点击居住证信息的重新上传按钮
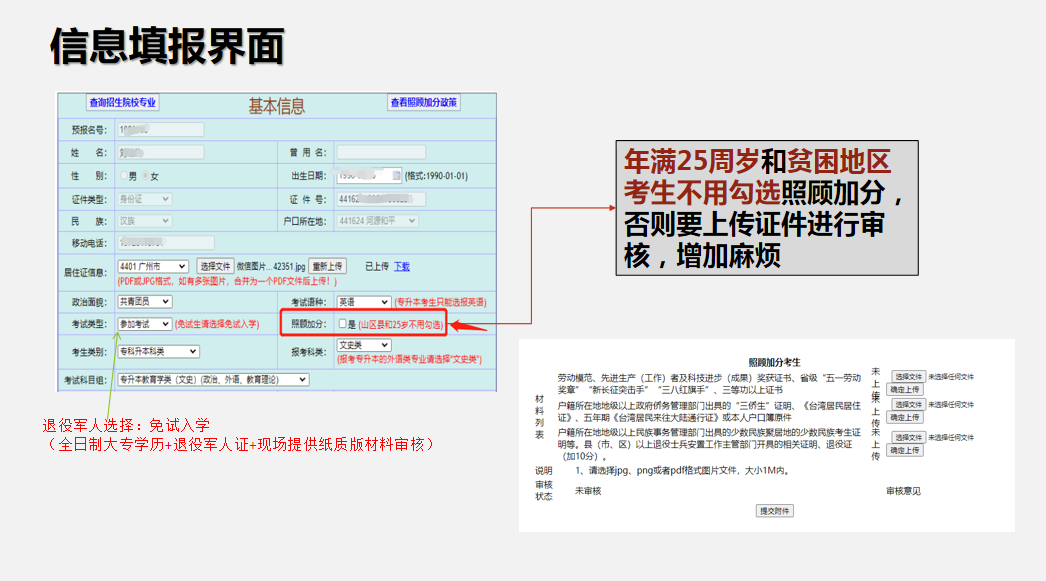Viewport: 1046px width, 581px height. (x=327, y=266)
